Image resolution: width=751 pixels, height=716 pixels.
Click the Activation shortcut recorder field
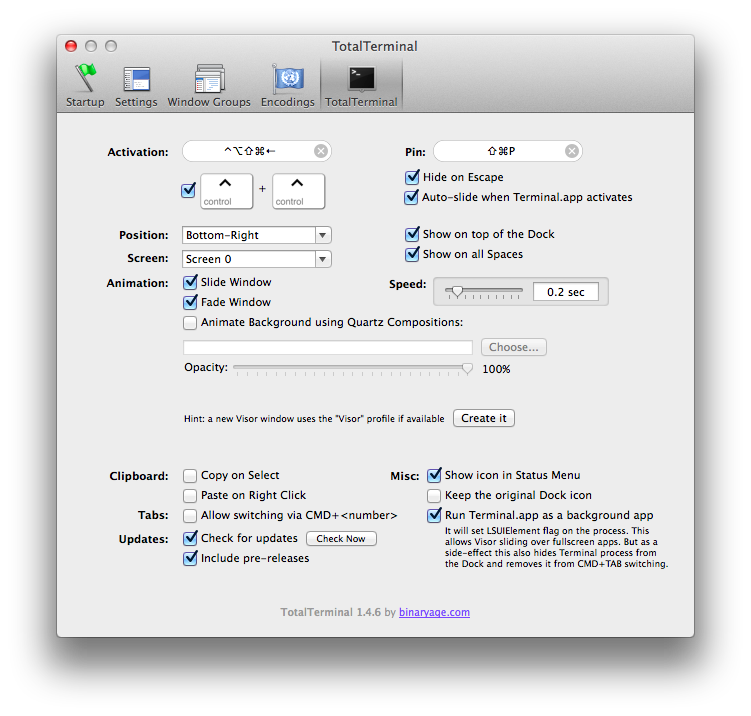click(x=257, y=151)
